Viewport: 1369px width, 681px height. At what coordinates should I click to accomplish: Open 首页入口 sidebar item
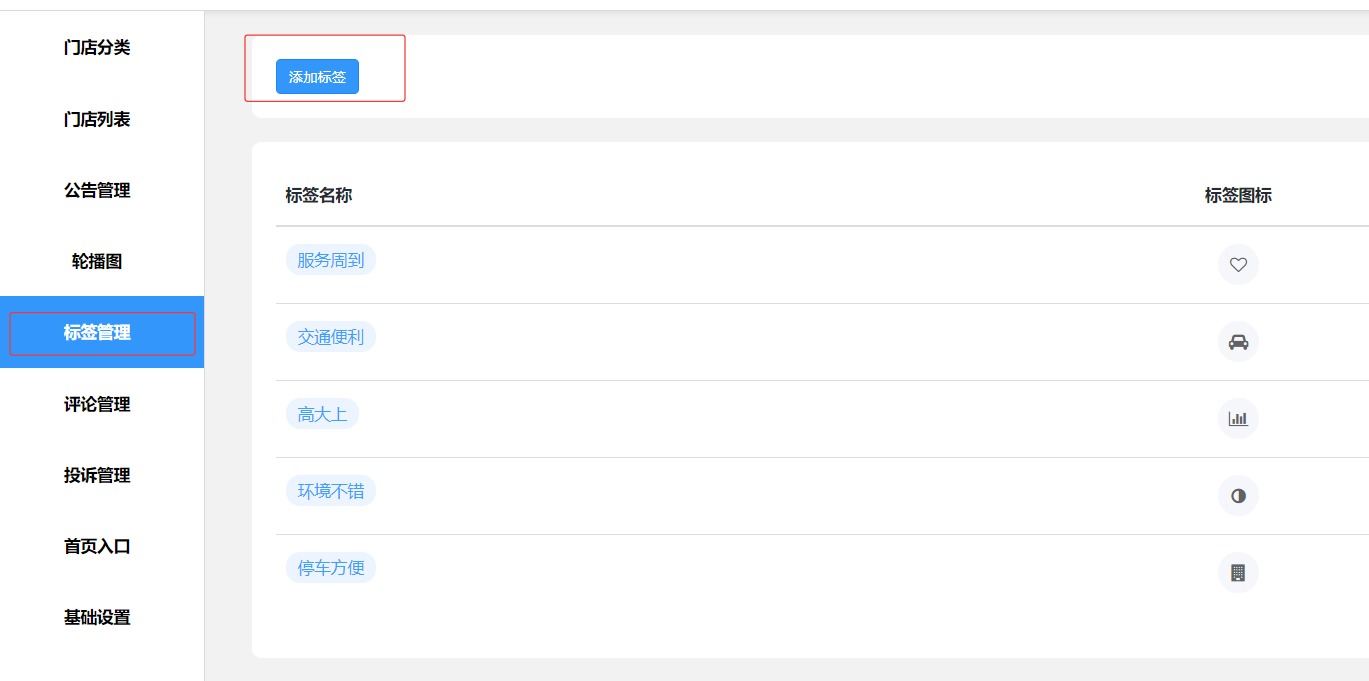tap(97, 546)
